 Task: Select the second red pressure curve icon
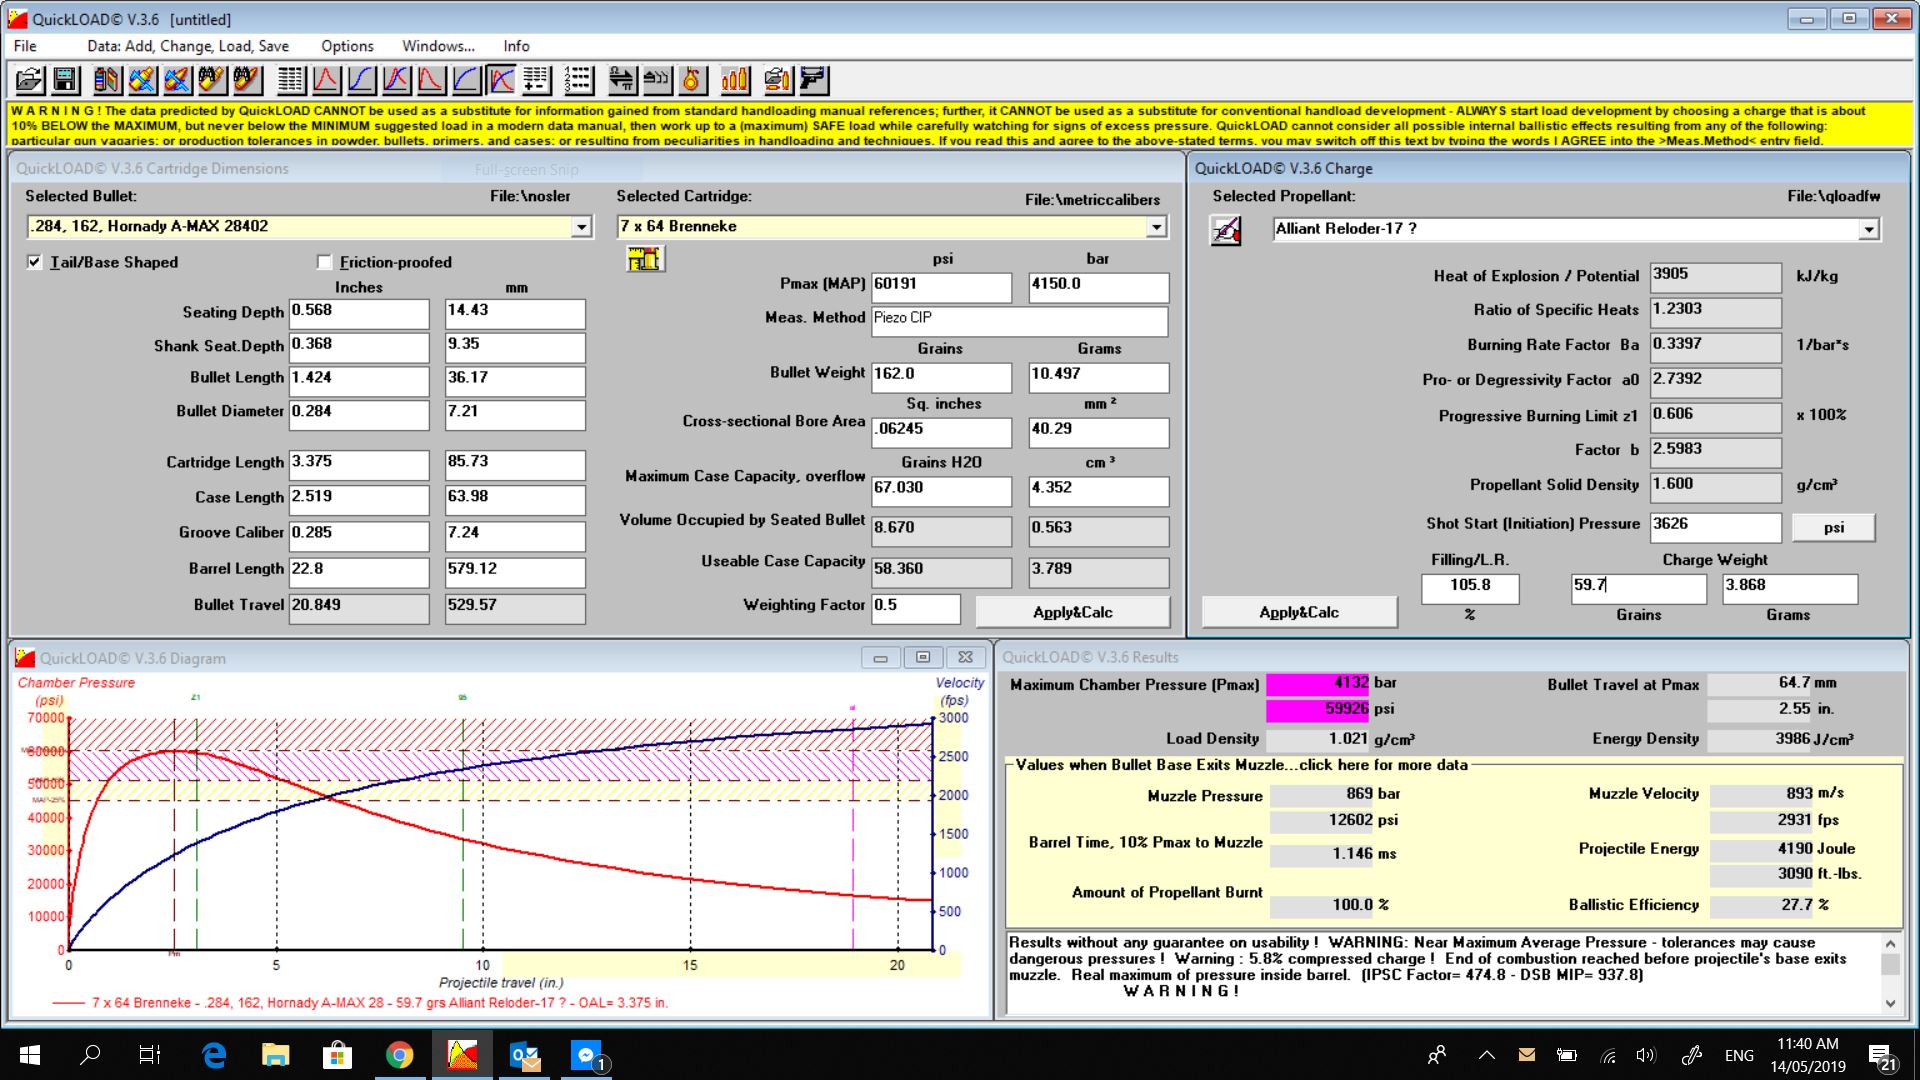431,79
